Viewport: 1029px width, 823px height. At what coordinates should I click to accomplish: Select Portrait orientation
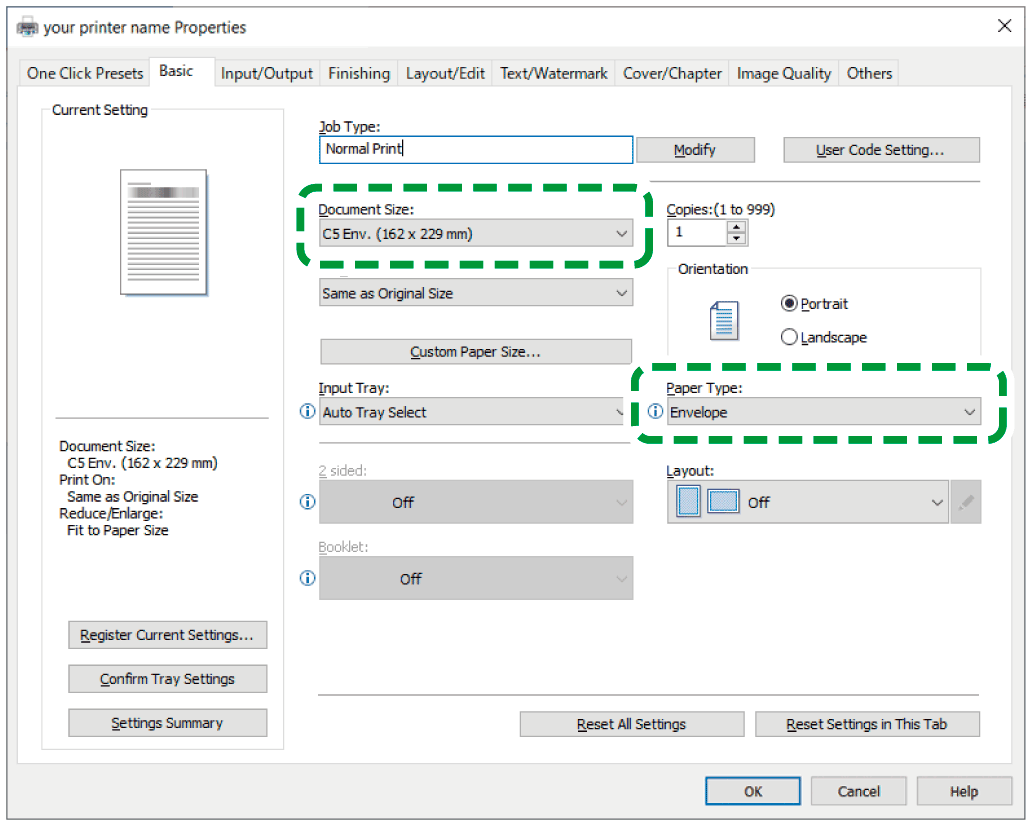(x=790, y=304)
